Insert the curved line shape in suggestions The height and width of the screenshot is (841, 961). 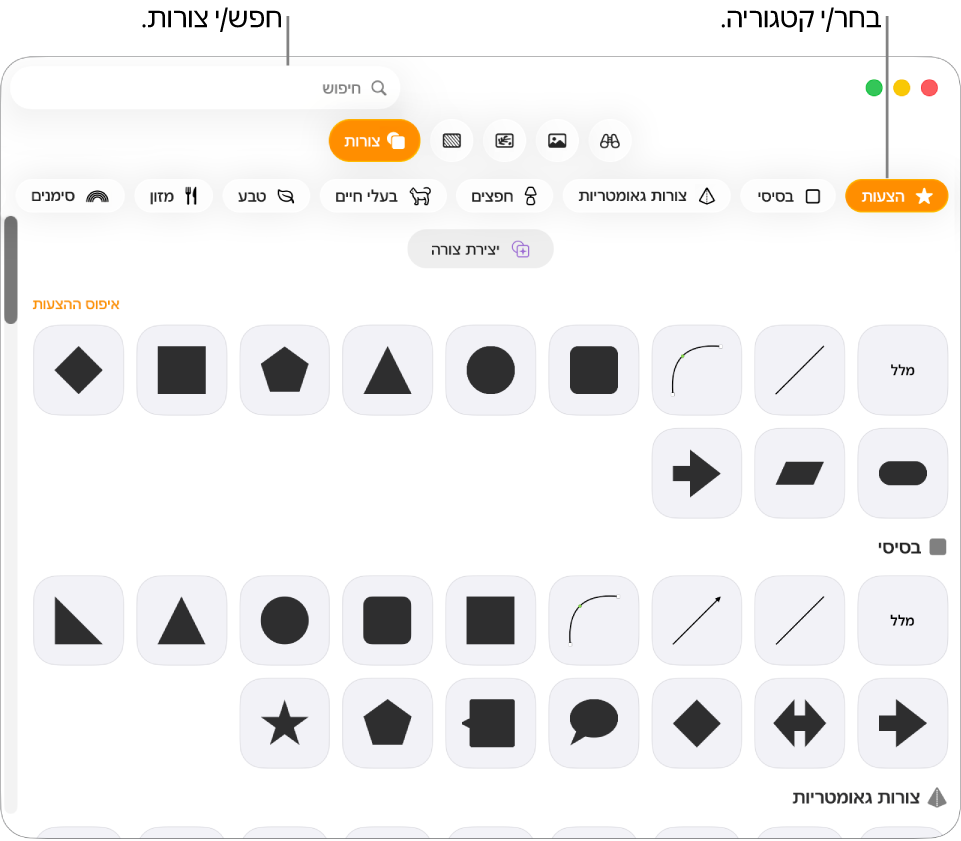696,370
